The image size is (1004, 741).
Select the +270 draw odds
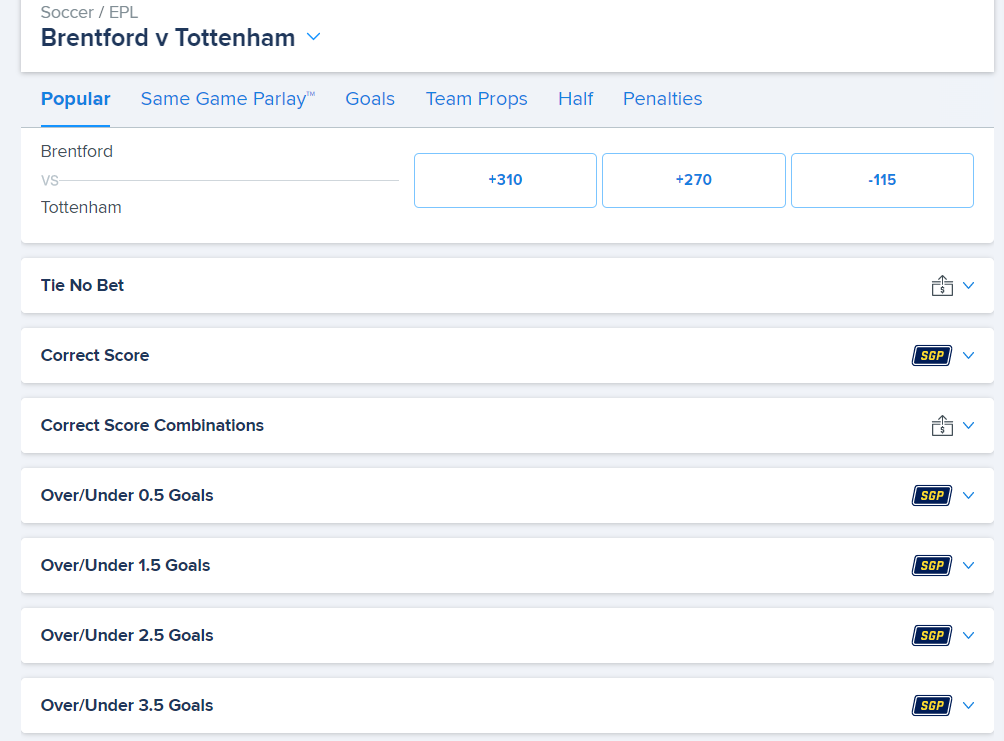[693, 180]
